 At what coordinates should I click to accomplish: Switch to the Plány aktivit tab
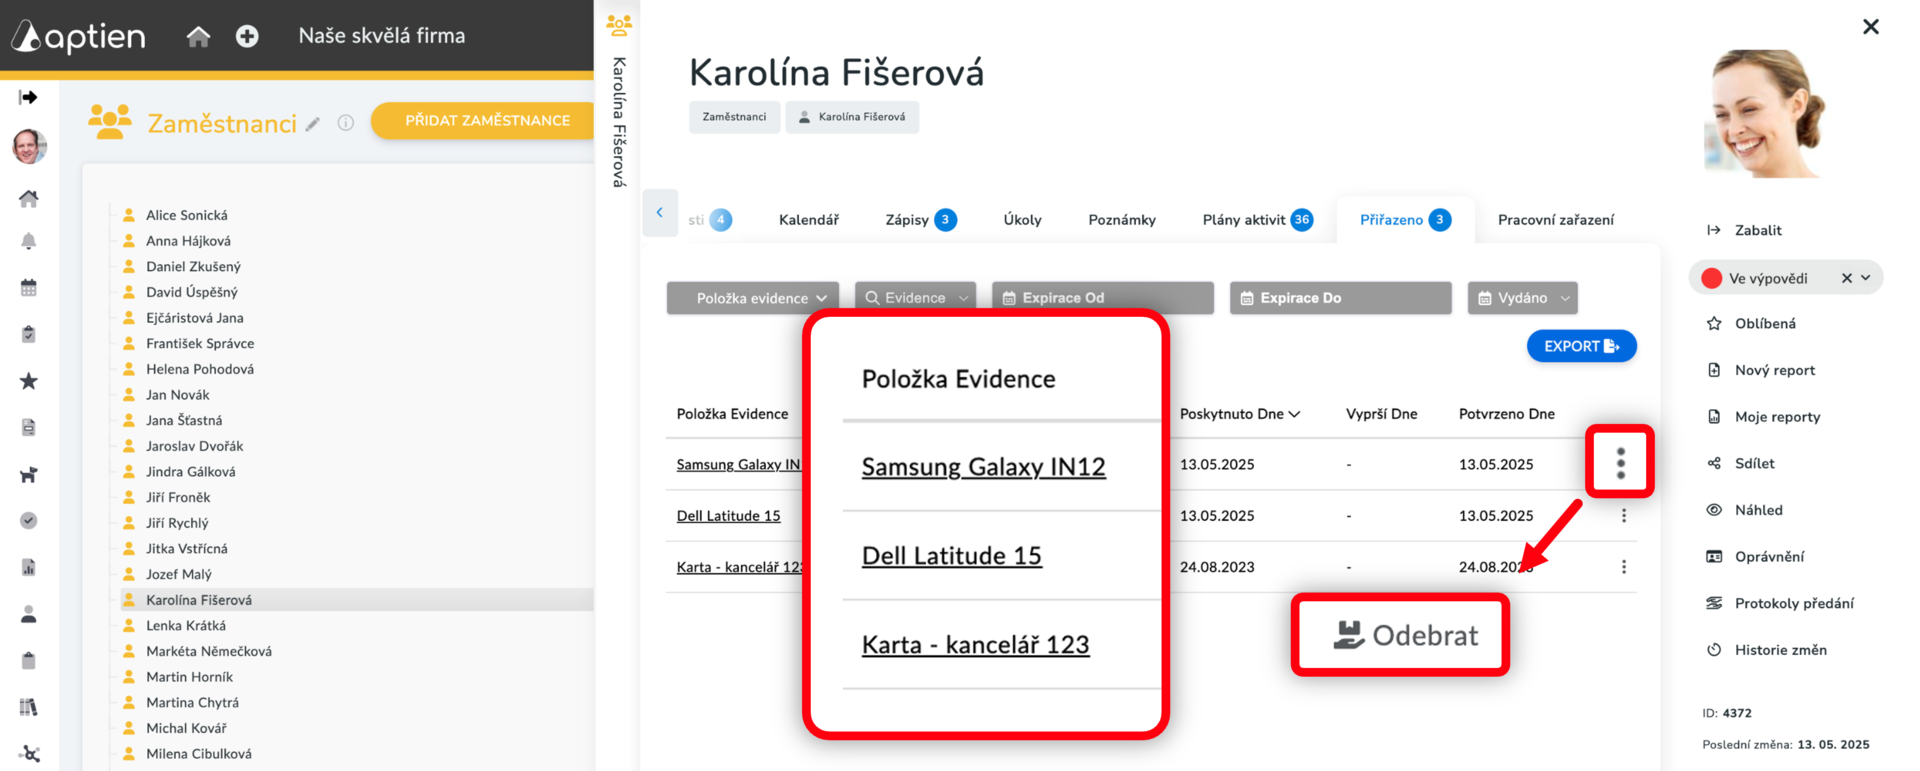click(x=1257, y=220)
